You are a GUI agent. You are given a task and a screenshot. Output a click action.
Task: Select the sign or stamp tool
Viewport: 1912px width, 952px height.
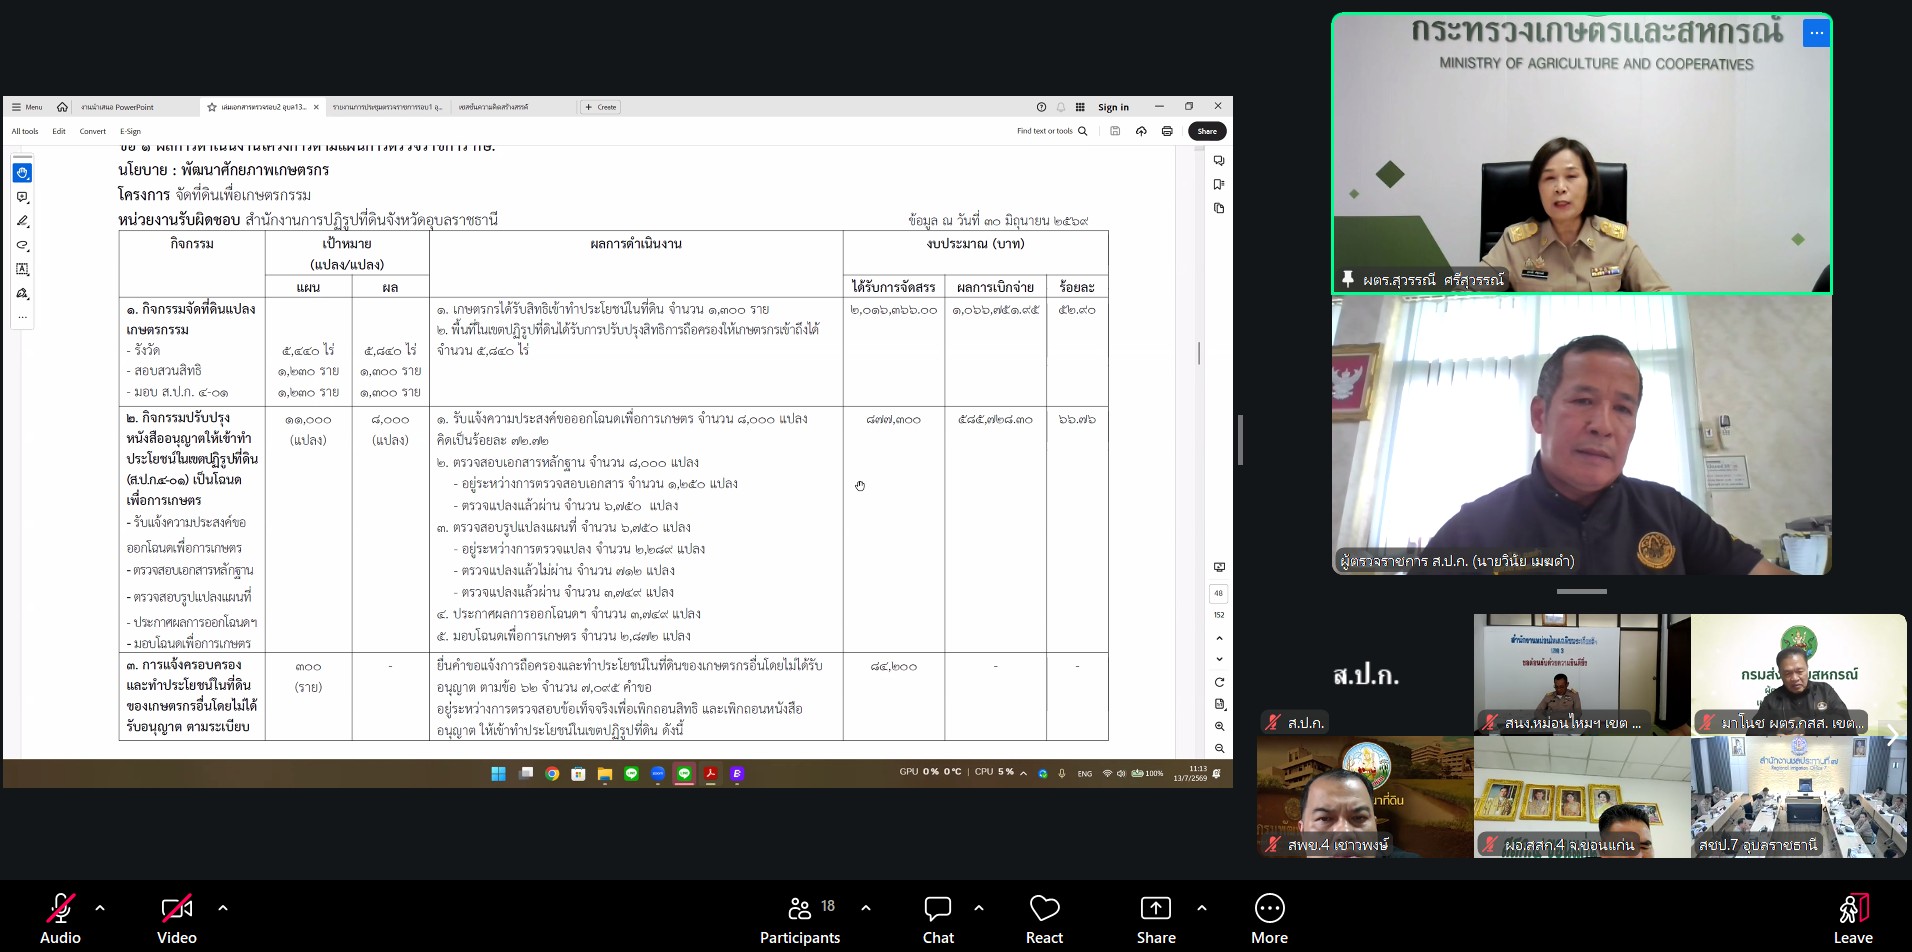pos(22,293)
